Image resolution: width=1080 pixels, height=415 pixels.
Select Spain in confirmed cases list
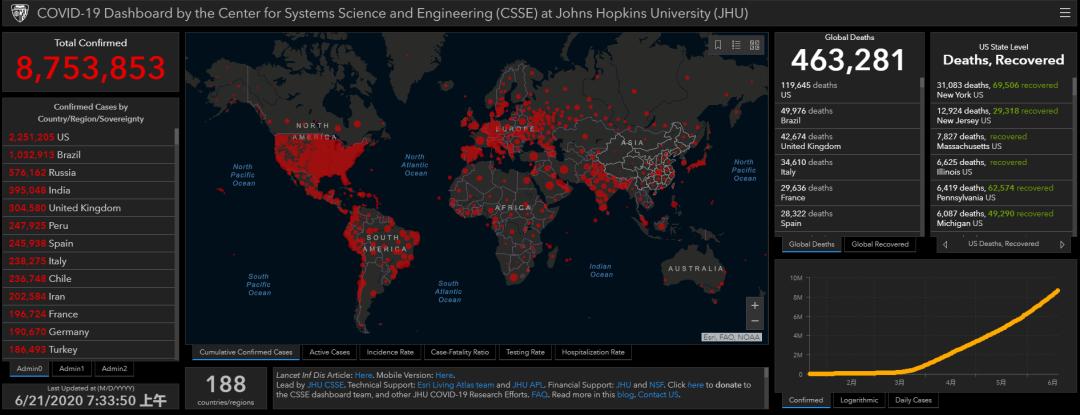pos(89,244)
